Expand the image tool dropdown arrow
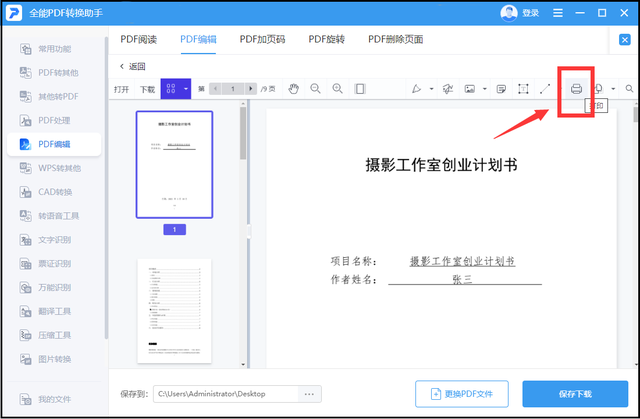Viewport: 640px width, 419px height. 484,89
